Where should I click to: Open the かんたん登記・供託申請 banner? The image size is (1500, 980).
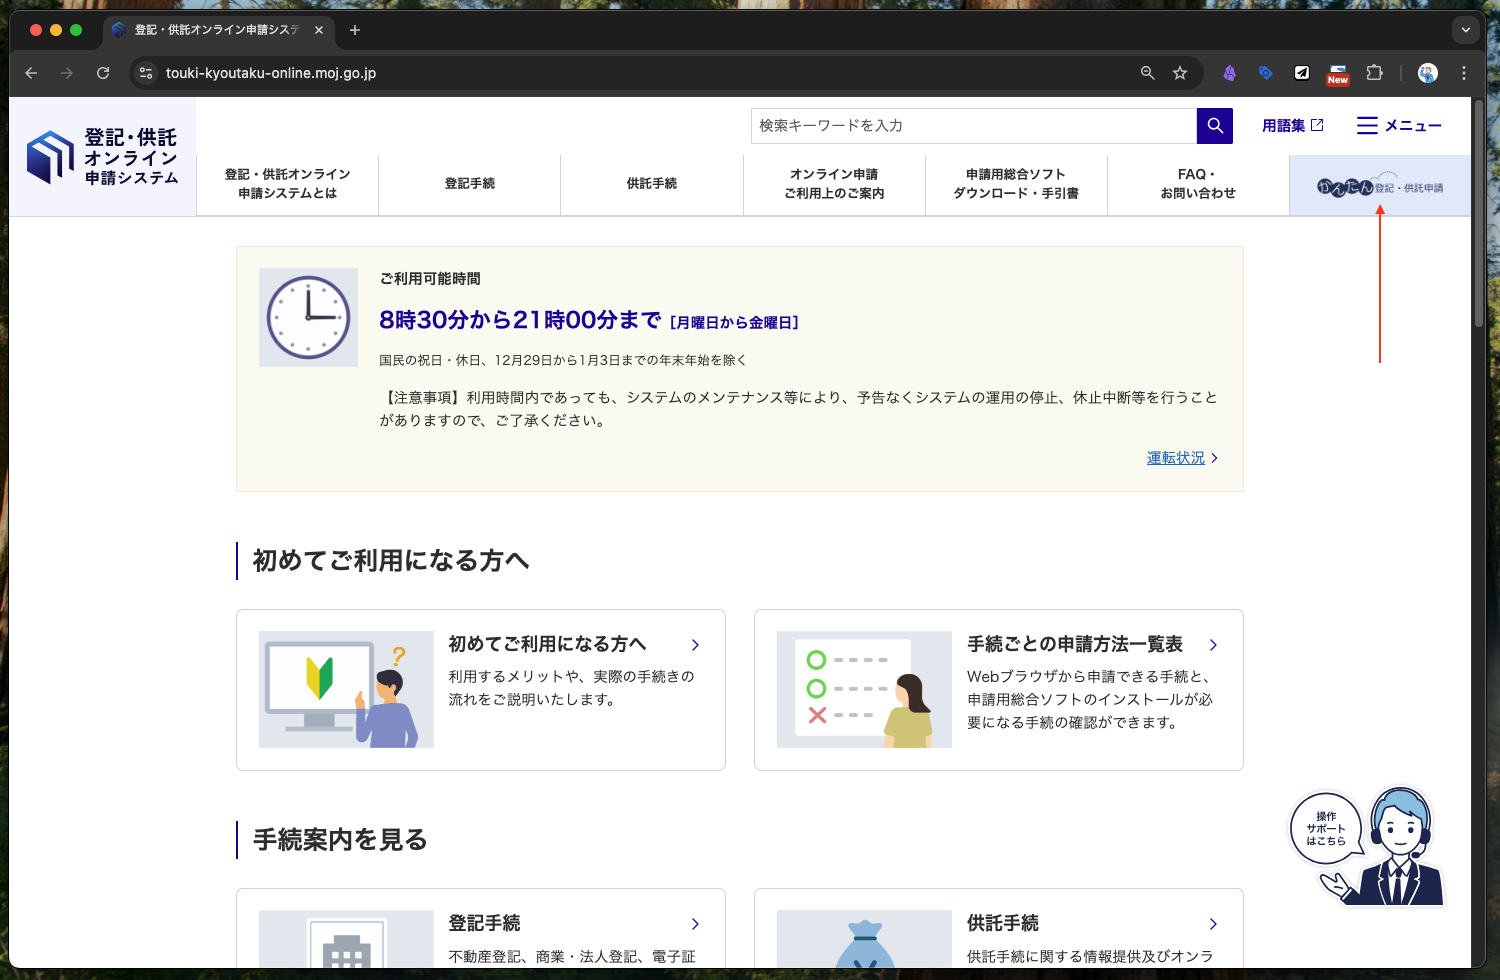[x=1379, y=186]
